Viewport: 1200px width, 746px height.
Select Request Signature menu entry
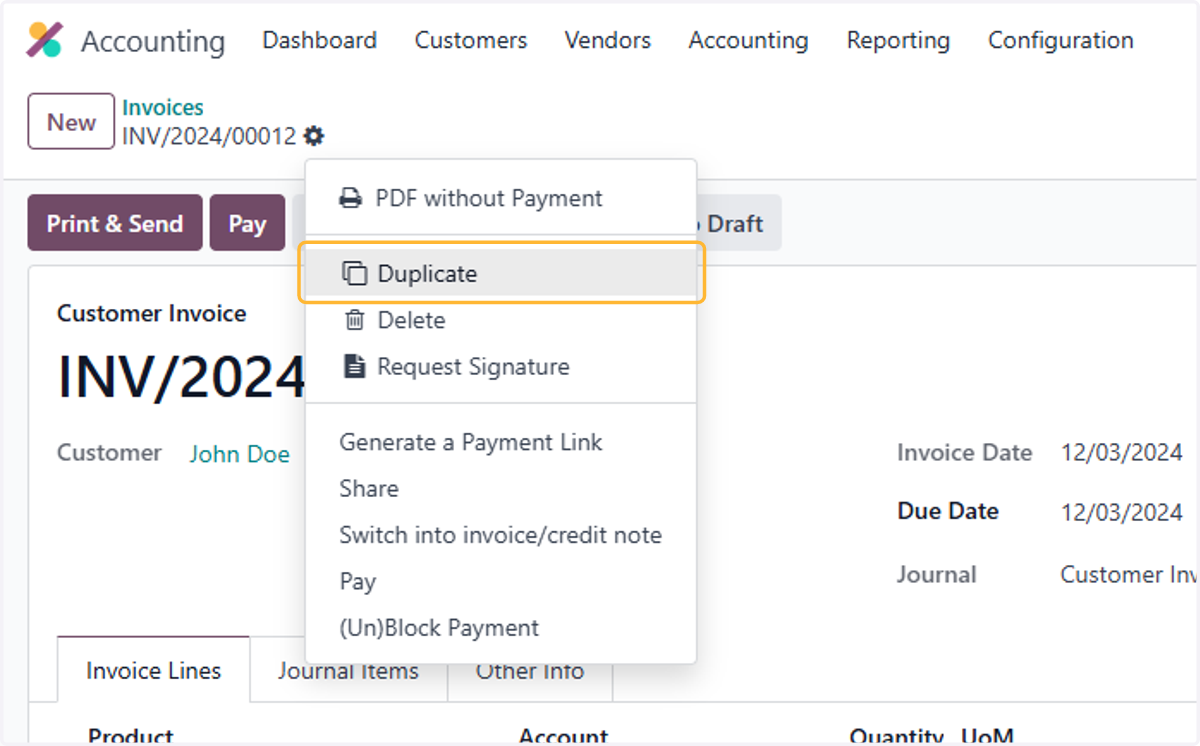click(x=501, y=366)
